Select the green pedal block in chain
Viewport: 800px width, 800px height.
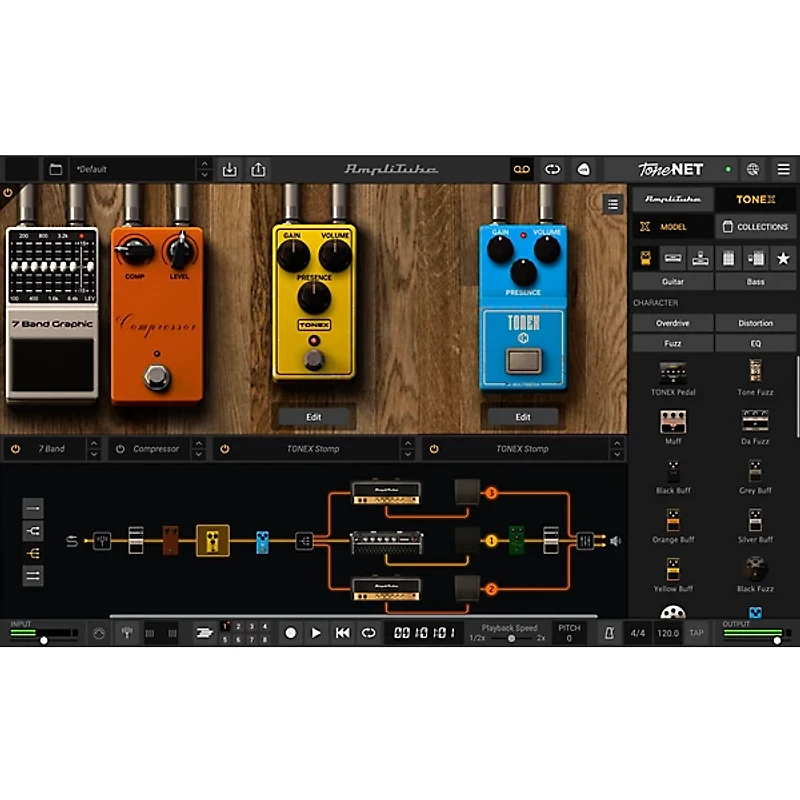[516, 540]
